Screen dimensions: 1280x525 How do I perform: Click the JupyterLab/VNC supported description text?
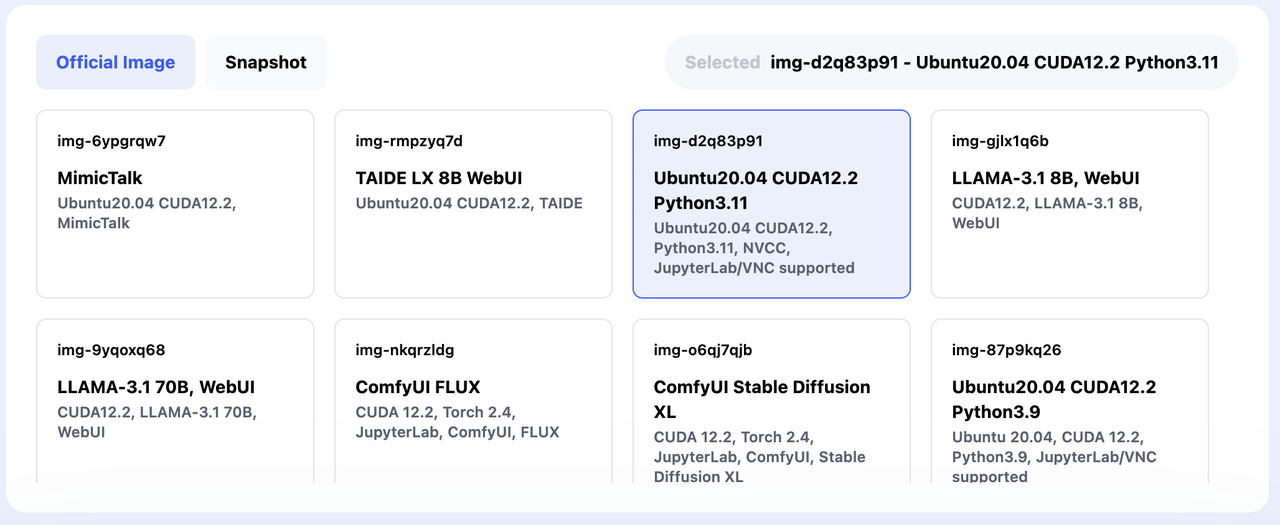[x=754, y=268]
